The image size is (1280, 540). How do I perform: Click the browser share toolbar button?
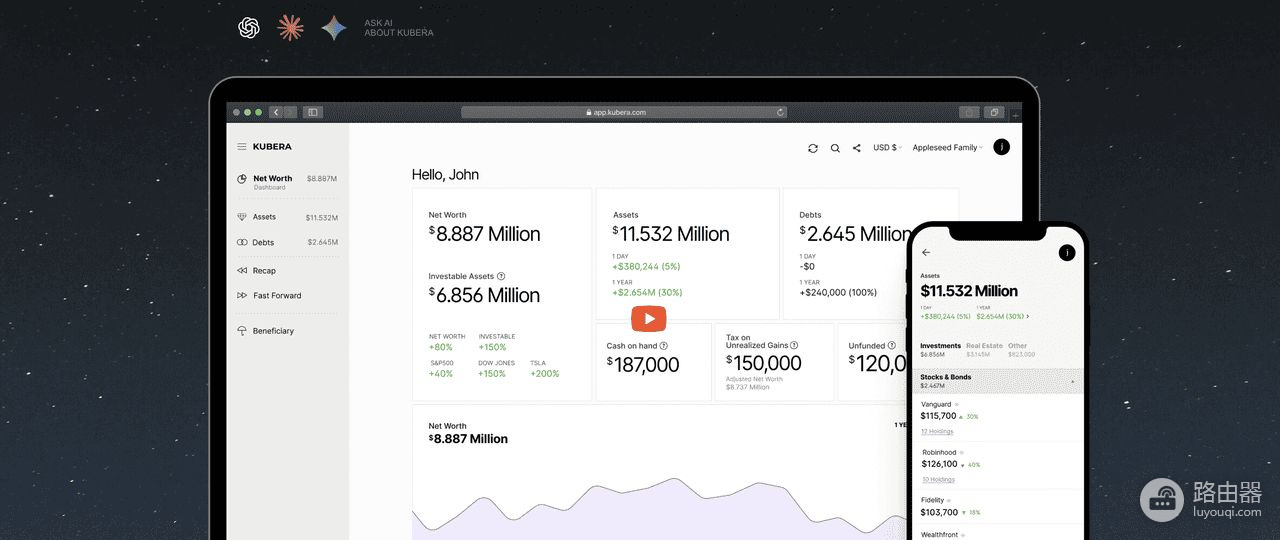tap(969, 112)
